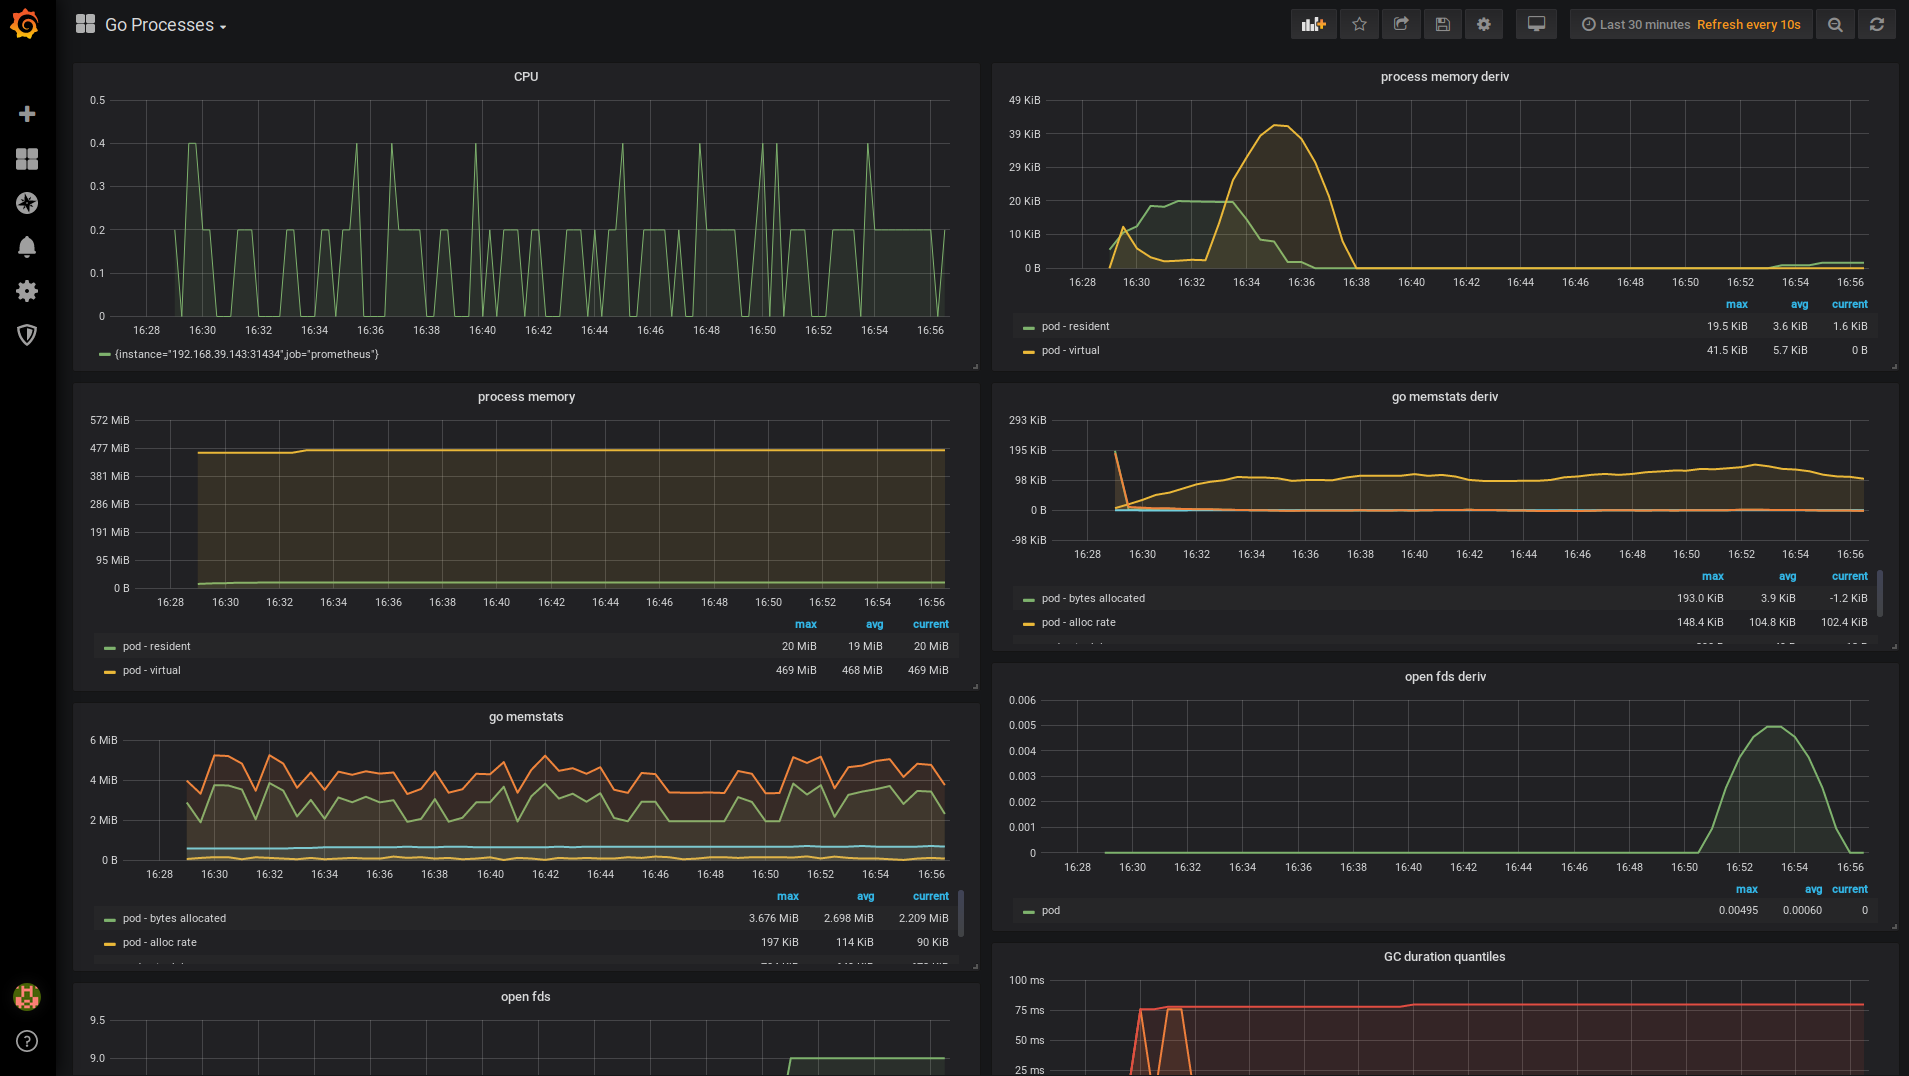Screen dimensions: 1909x1076
Task: Click the go memstats deriv legend scrollbar
Action: (1880, 594)
